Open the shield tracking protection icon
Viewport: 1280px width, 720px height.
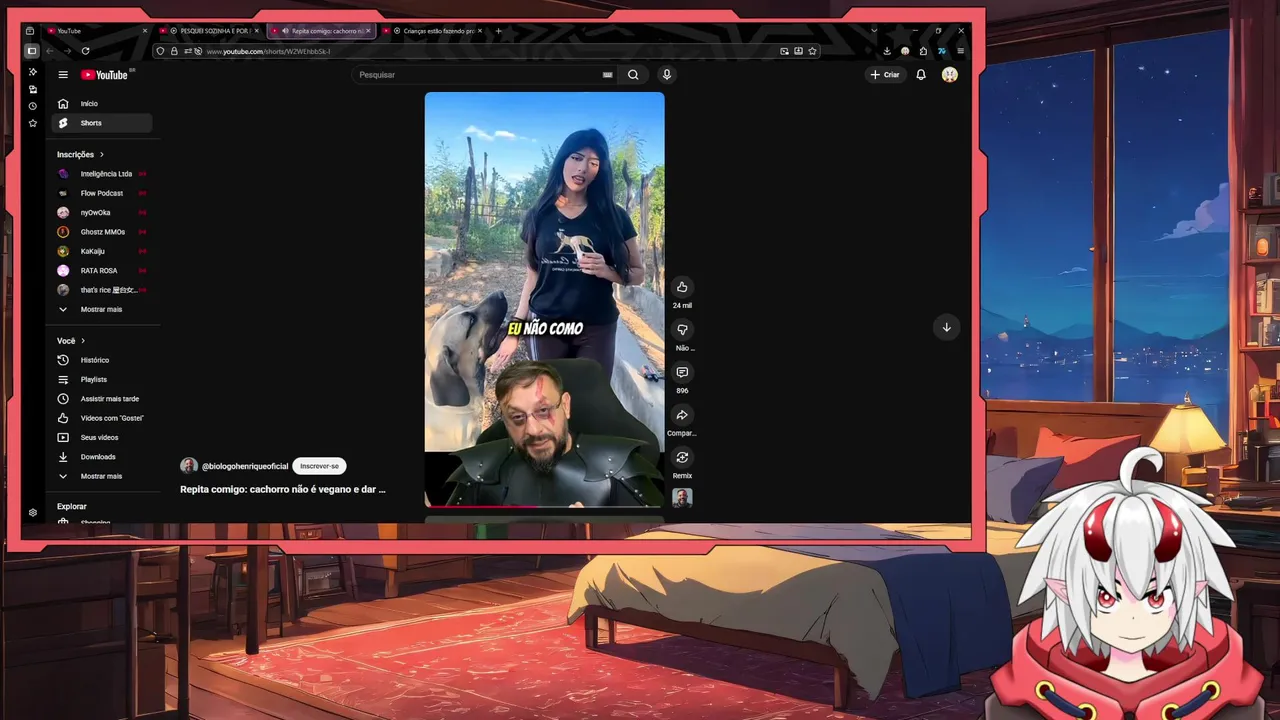point(160,51)
